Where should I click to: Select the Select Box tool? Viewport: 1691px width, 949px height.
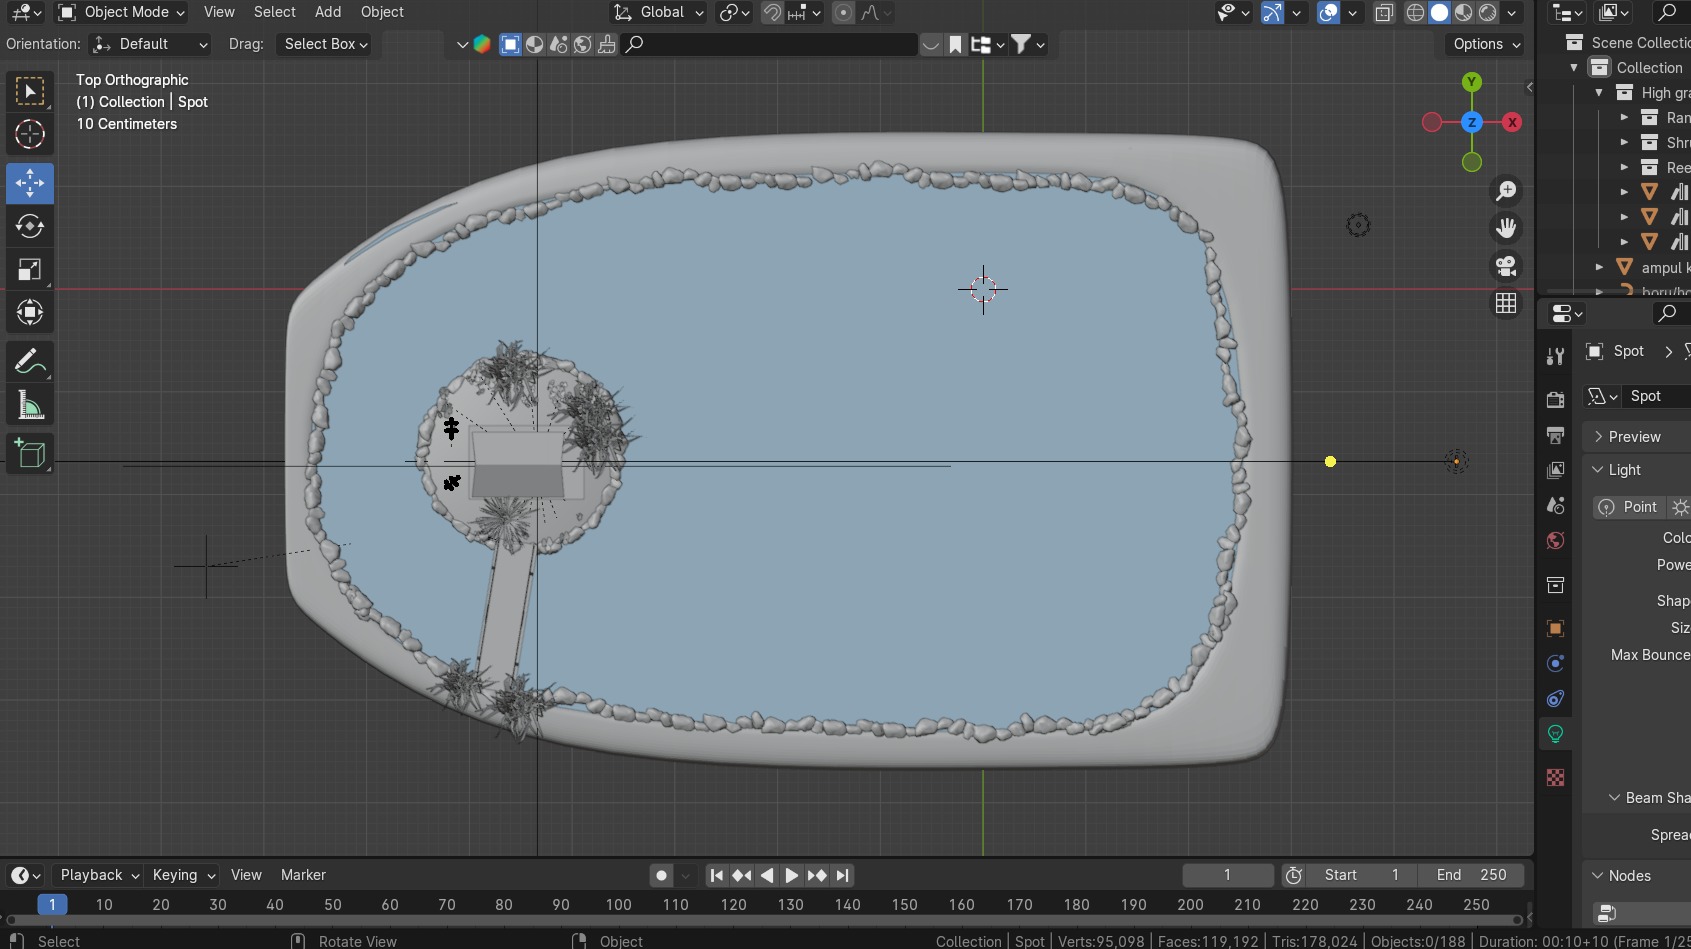(x=30, y=91)
